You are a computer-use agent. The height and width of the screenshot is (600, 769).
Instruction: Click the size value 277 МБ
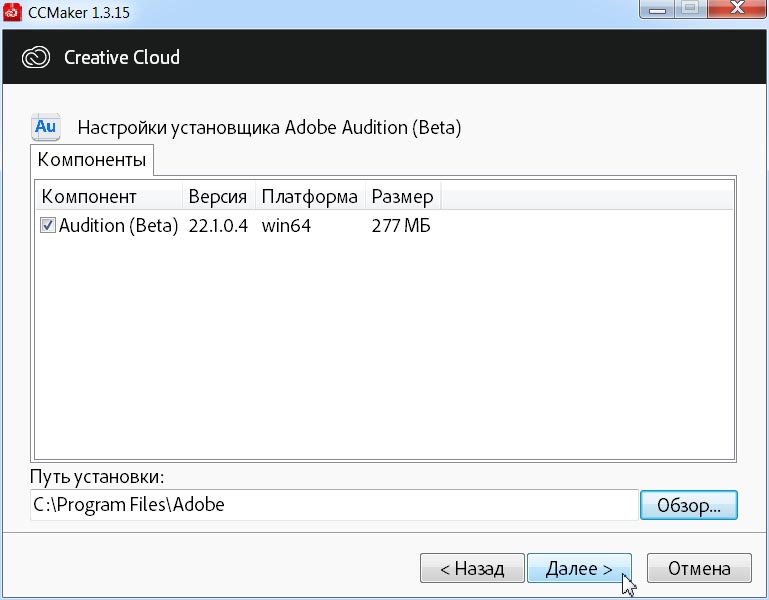pyautogui.click(x=401, y=226)
